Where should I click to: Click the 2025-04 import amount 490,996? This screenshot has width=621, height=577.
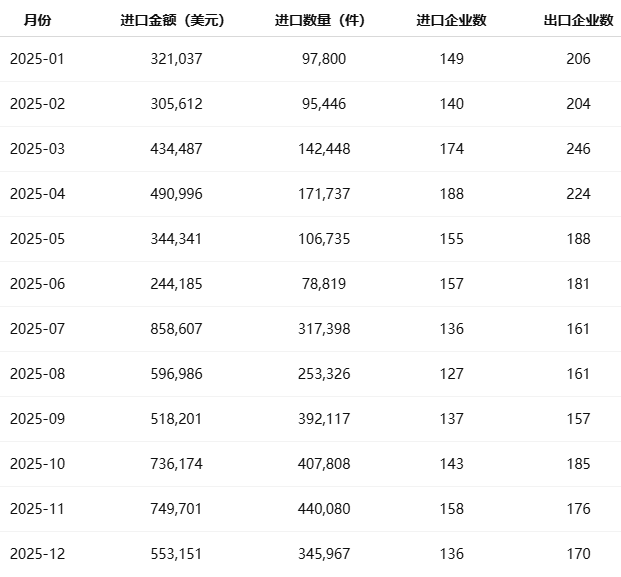point(175,194)
